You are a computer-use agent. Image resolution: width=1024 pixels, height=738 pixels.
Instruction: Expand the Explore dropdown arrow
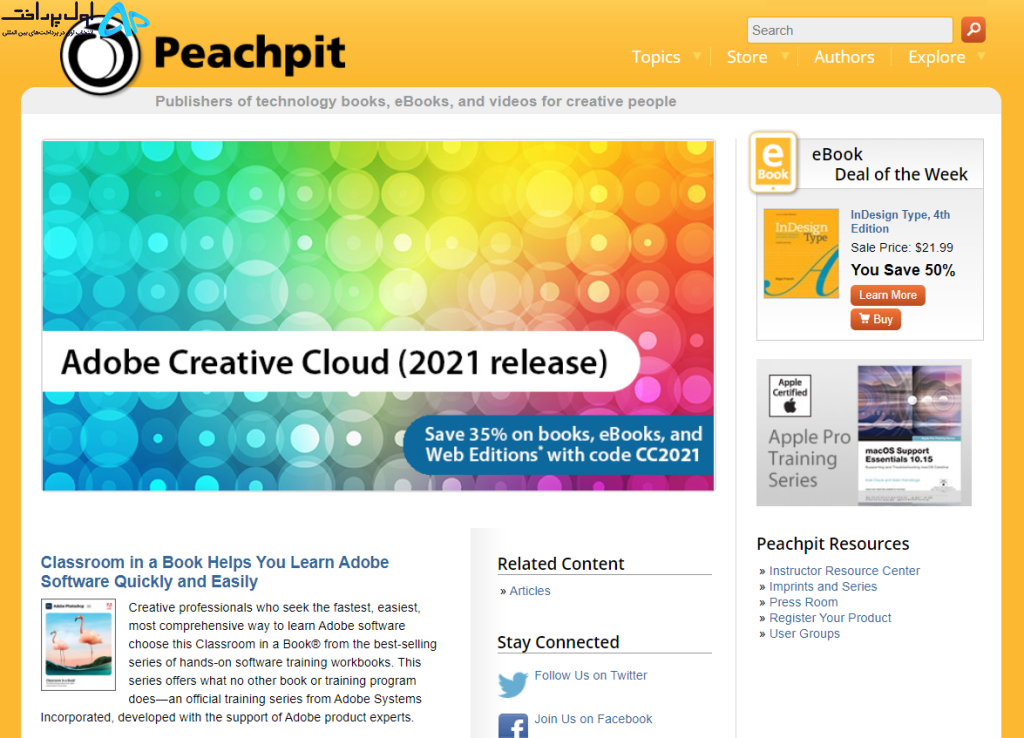click(x=981, y=56)
